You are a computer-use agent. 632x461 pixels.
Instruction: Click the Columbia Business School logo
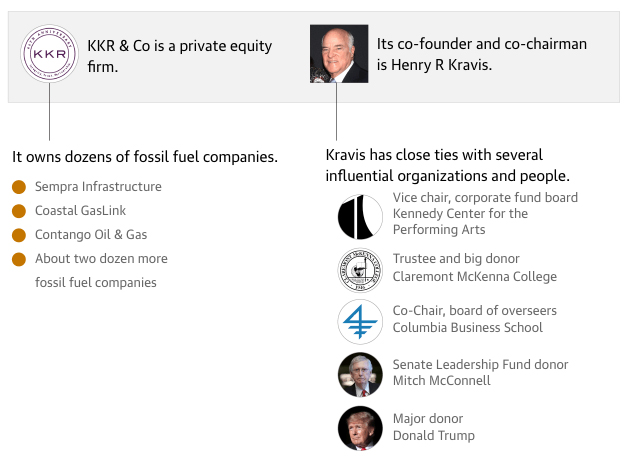coord(360,321)
